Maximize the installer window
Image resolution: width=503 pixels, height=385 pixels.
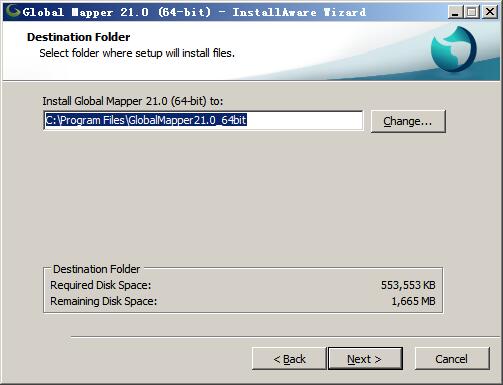pyautogui.click(x=472, y=12)
